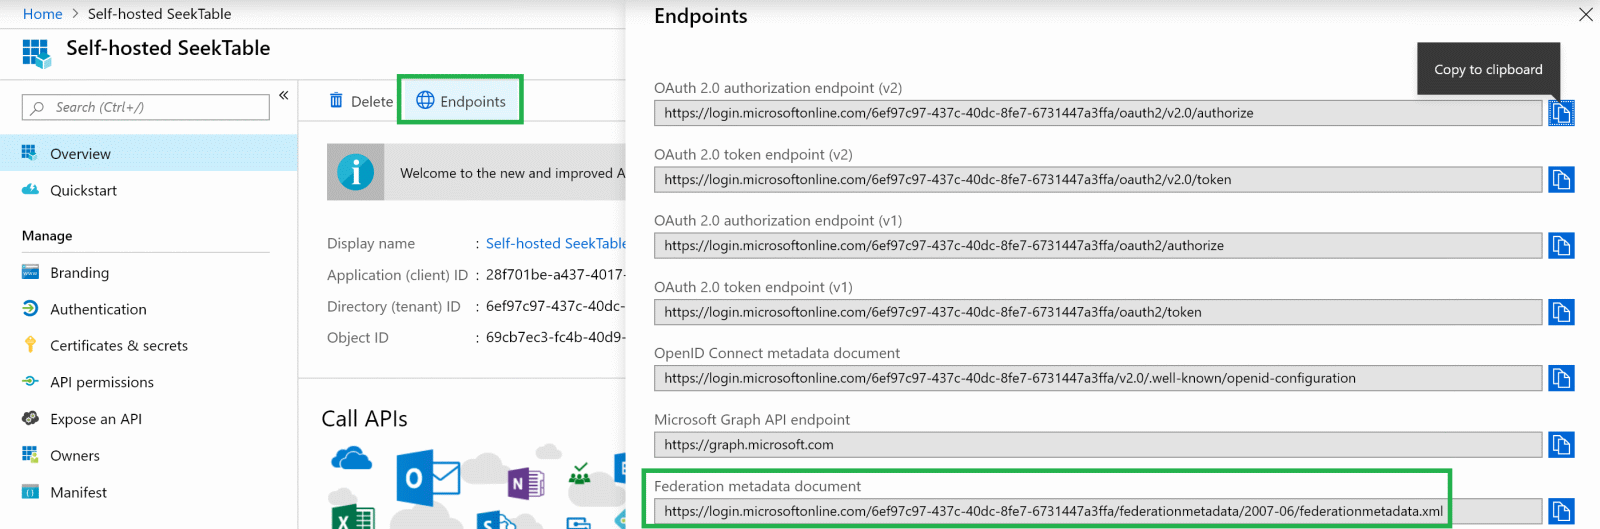This screenshot has height=529, width=1600.
Task: Open the Overview menu item
Action: (x=149, y=154)
